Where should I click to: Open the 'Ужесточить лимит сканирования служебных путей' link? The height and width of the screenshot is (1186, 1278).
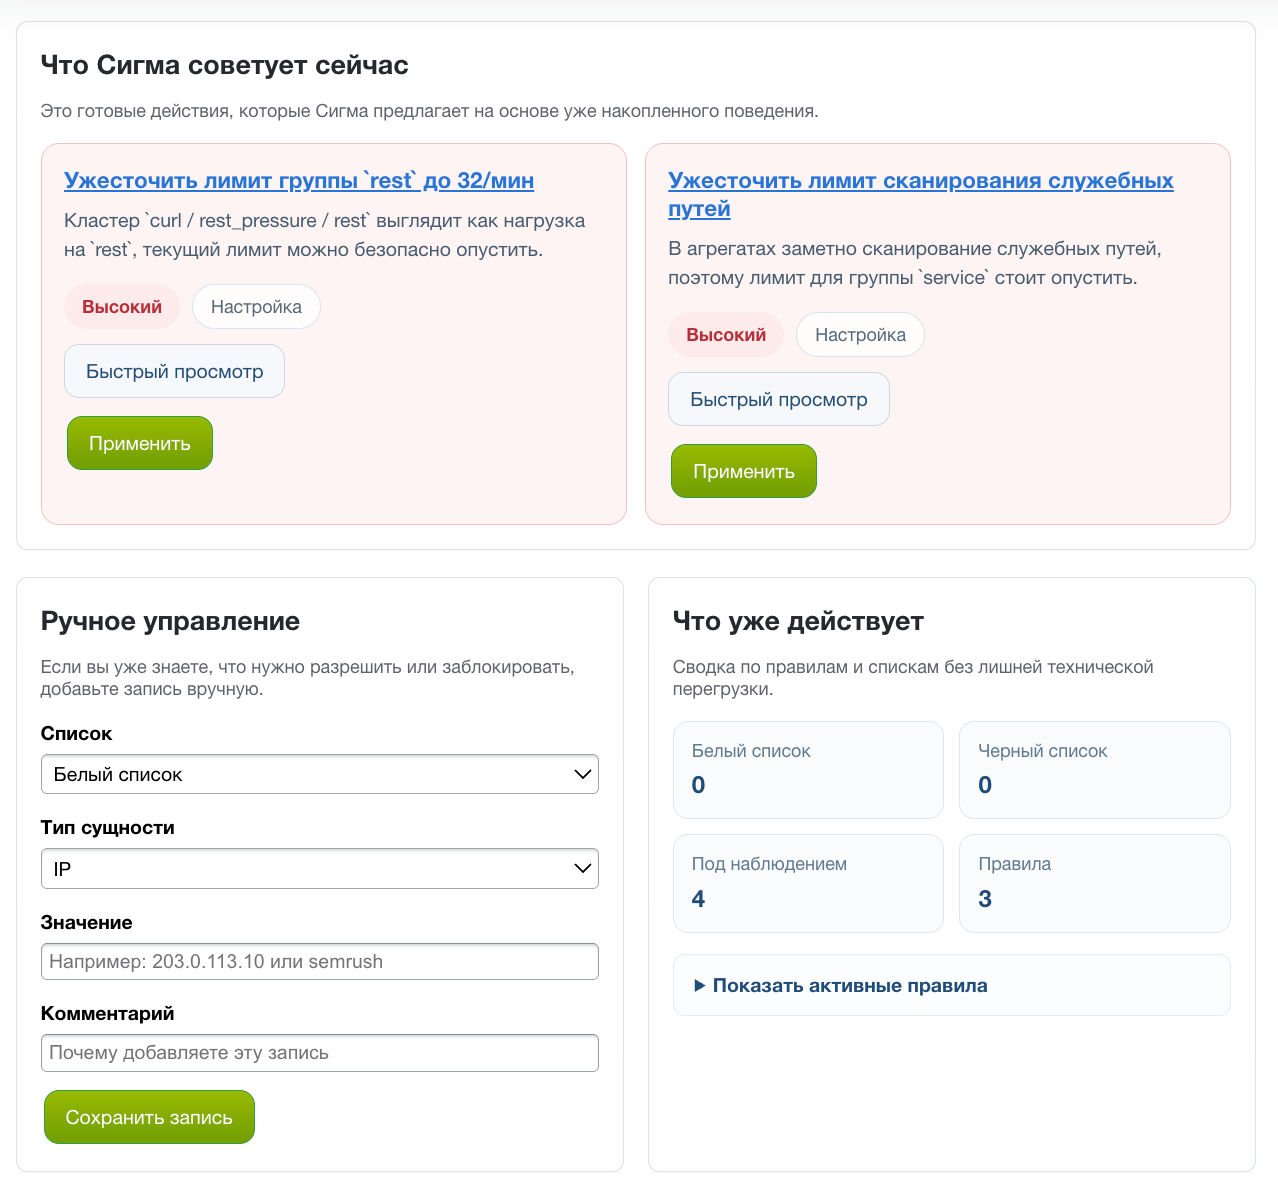point(921,195)
